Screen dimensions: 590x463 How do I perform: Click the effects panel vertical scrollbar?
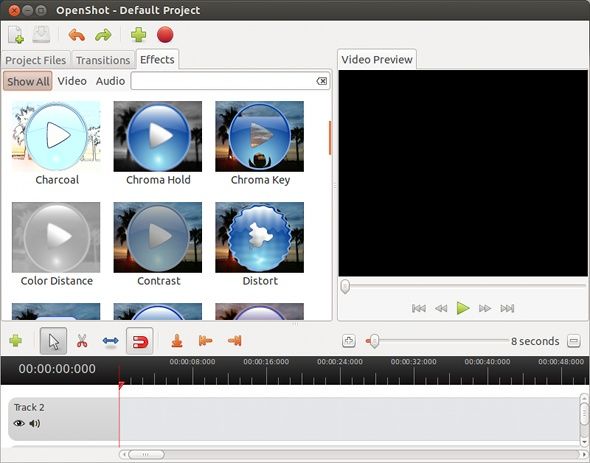pyautogui.click(x=330, y=138)
